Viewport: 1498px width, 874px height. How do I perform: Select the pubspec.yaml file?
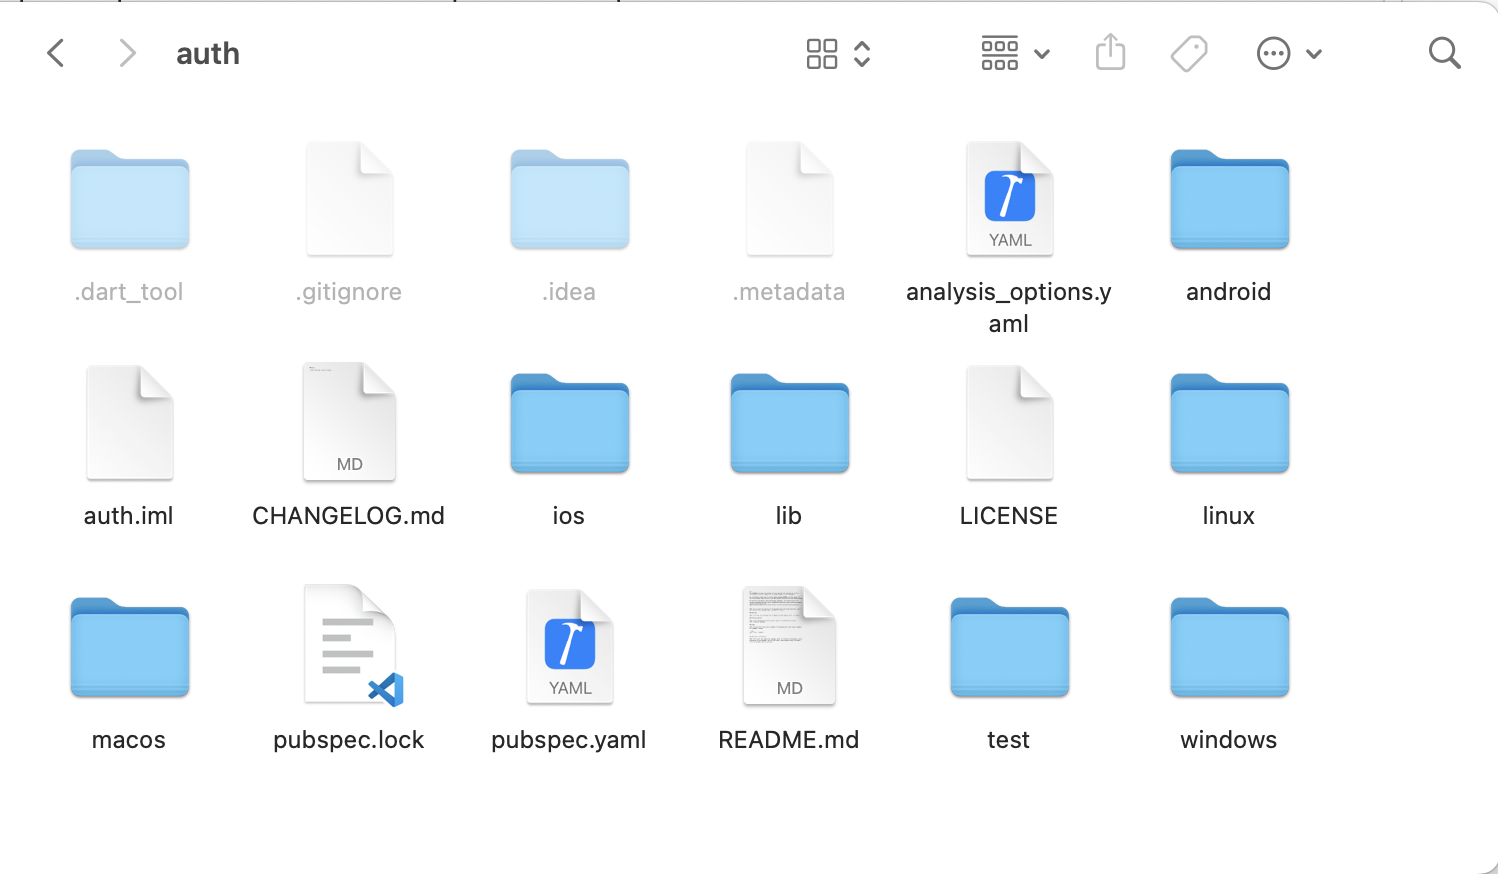(568, 645)
